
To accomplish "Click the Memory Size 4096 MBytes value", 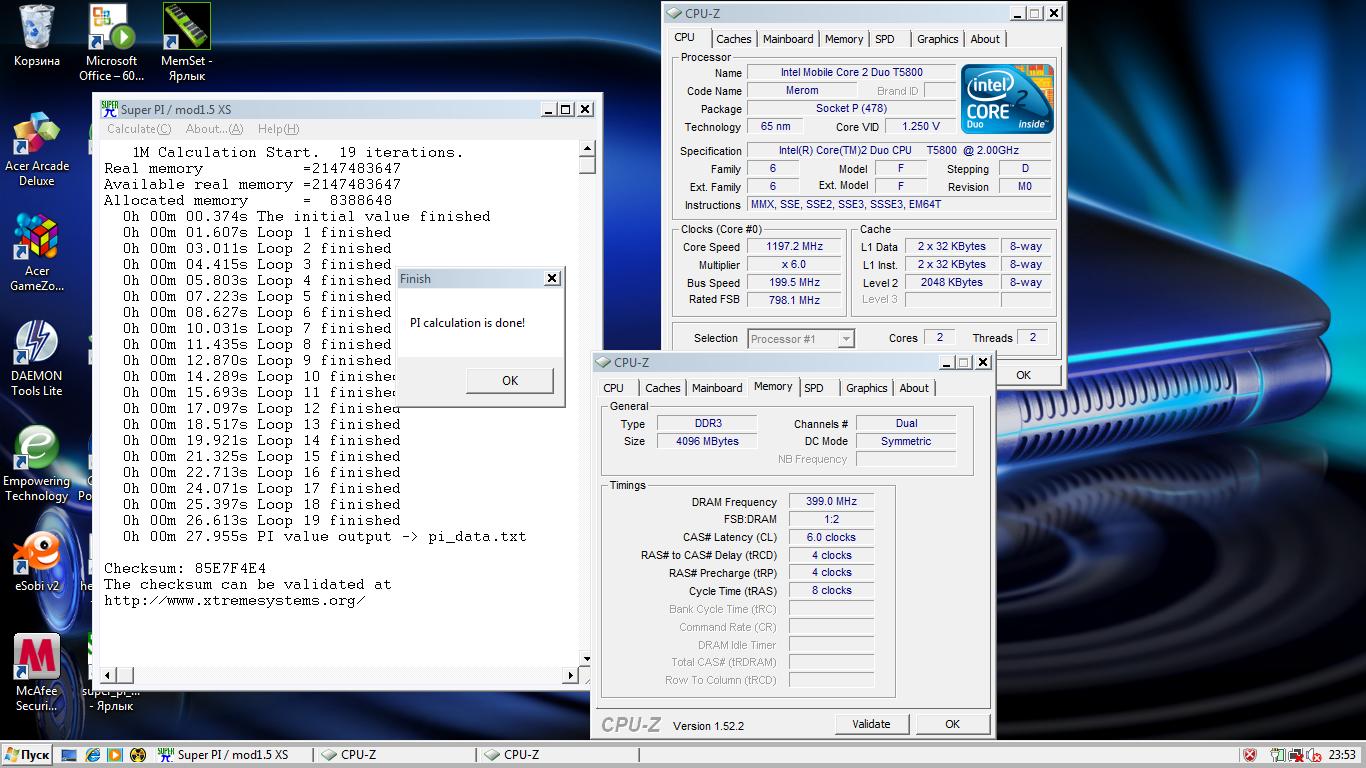I will coord(708,441).
